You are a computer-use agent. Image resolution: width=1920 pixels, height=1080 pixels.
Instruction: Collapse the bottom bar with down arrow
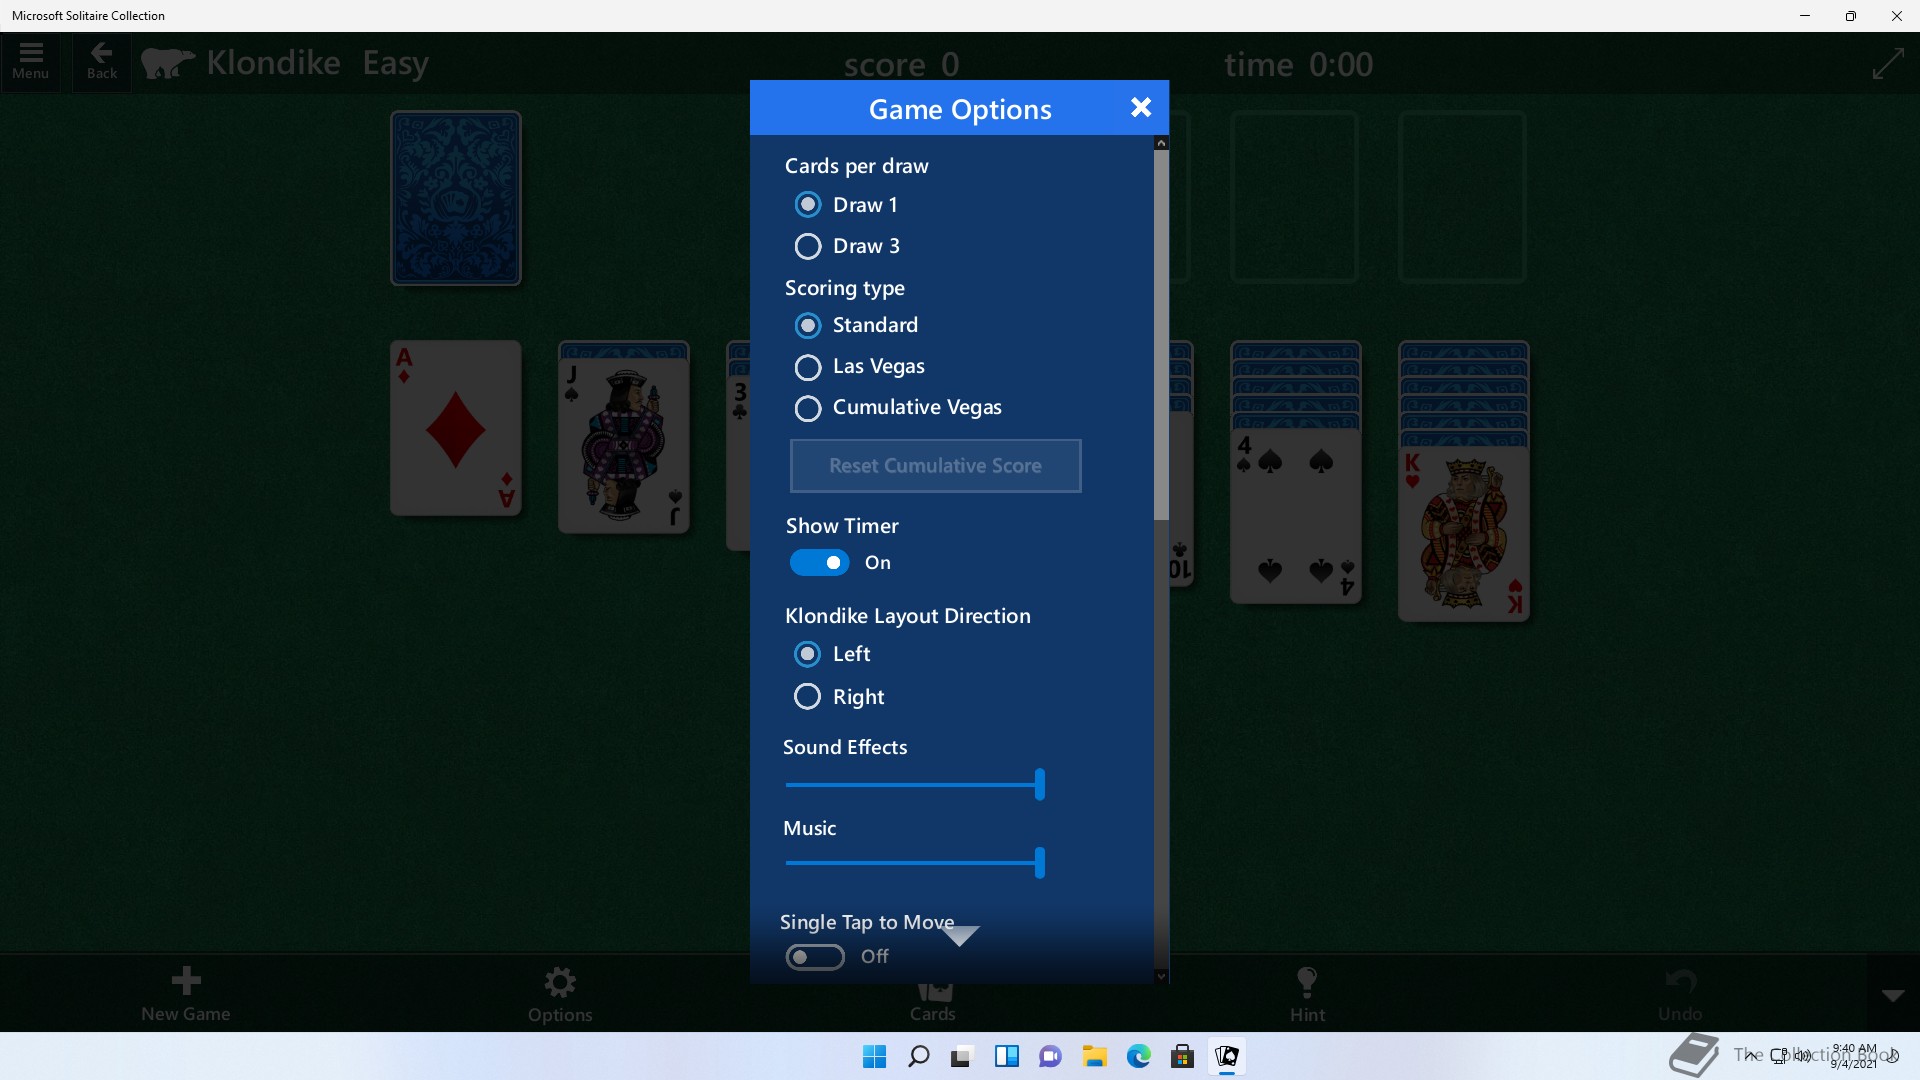[x=1893, y=995]
